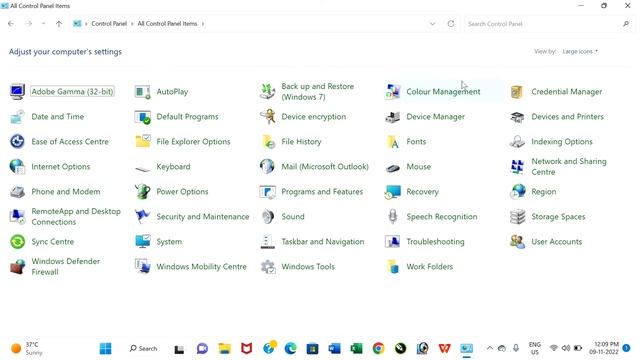Open the File History icon

[267, 142]
